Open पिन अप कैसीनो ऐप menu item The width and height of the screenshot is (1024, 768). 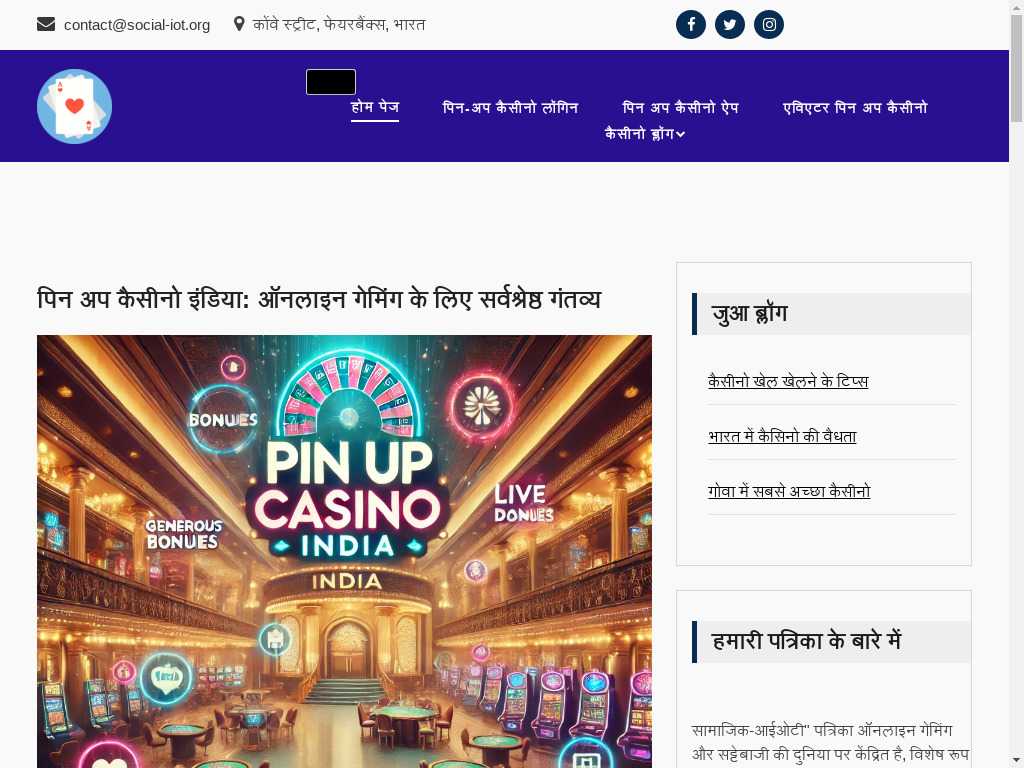[x=680, y=108]
